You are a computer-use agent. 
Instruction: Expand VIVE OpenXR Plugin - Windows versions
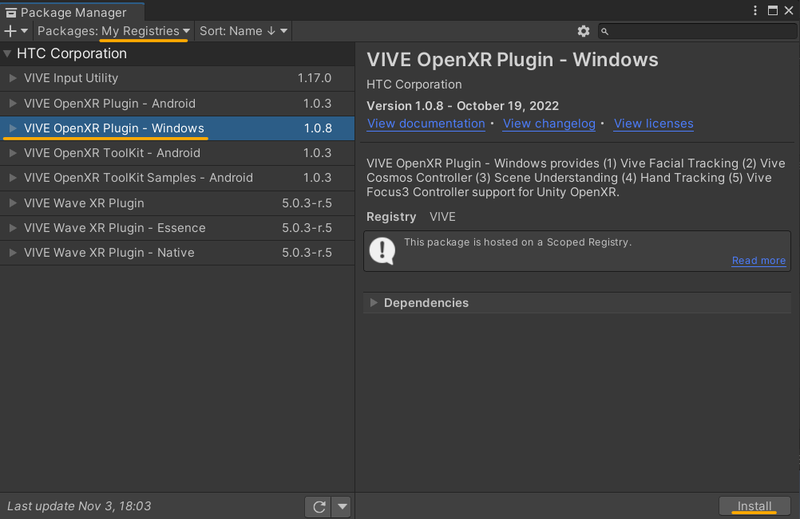coord(13,128)
